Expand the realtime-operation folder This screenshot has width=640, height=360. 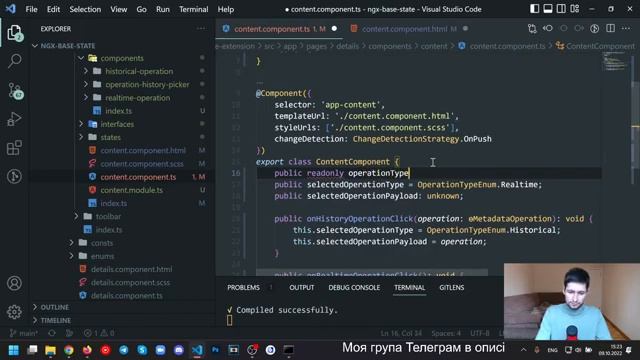86,98
